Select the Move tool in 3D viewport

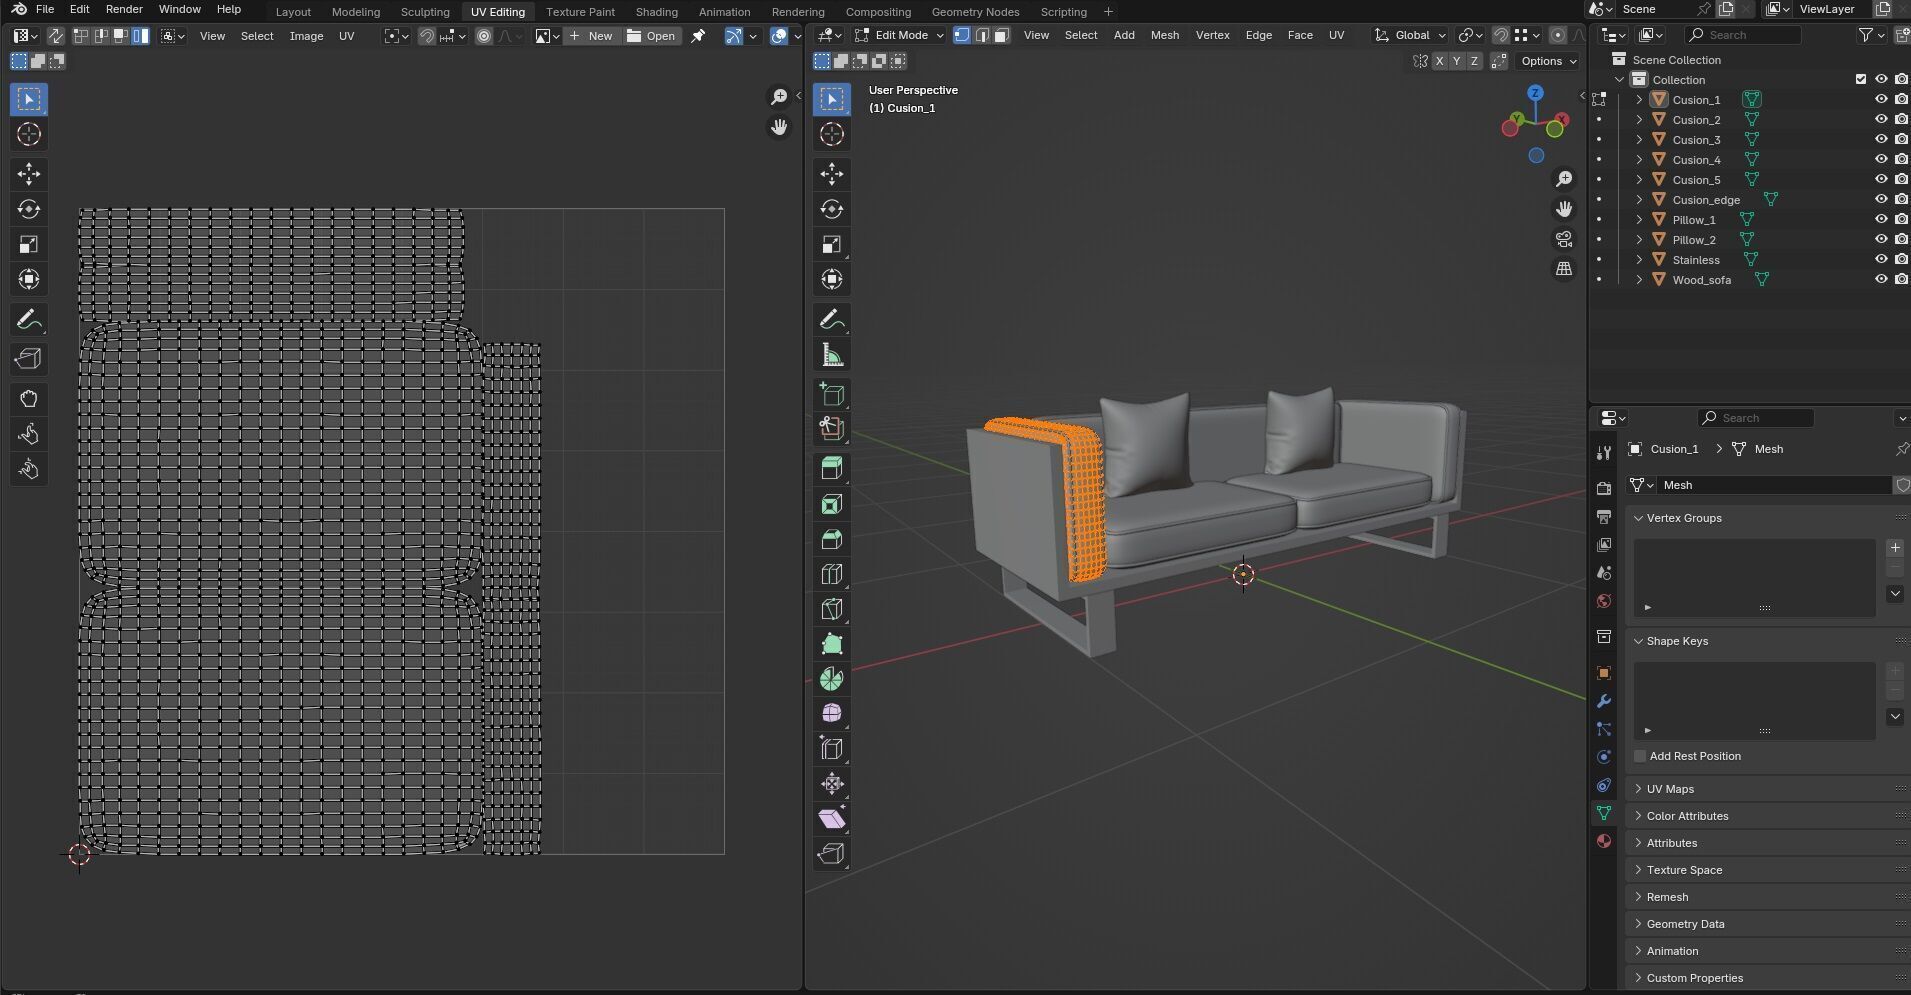tap(831, 174)
